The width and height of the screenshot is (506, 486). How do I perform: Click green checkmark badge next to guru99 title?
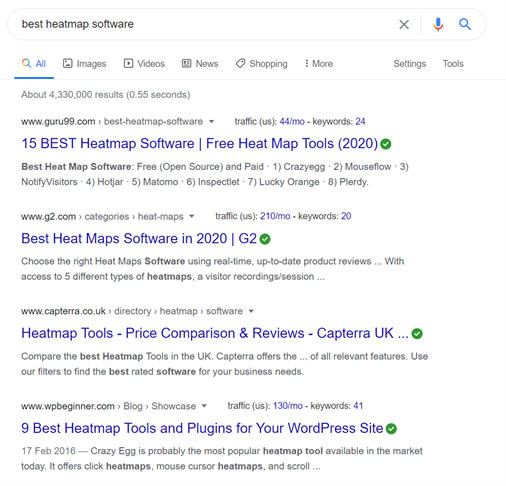click(386, 144)
